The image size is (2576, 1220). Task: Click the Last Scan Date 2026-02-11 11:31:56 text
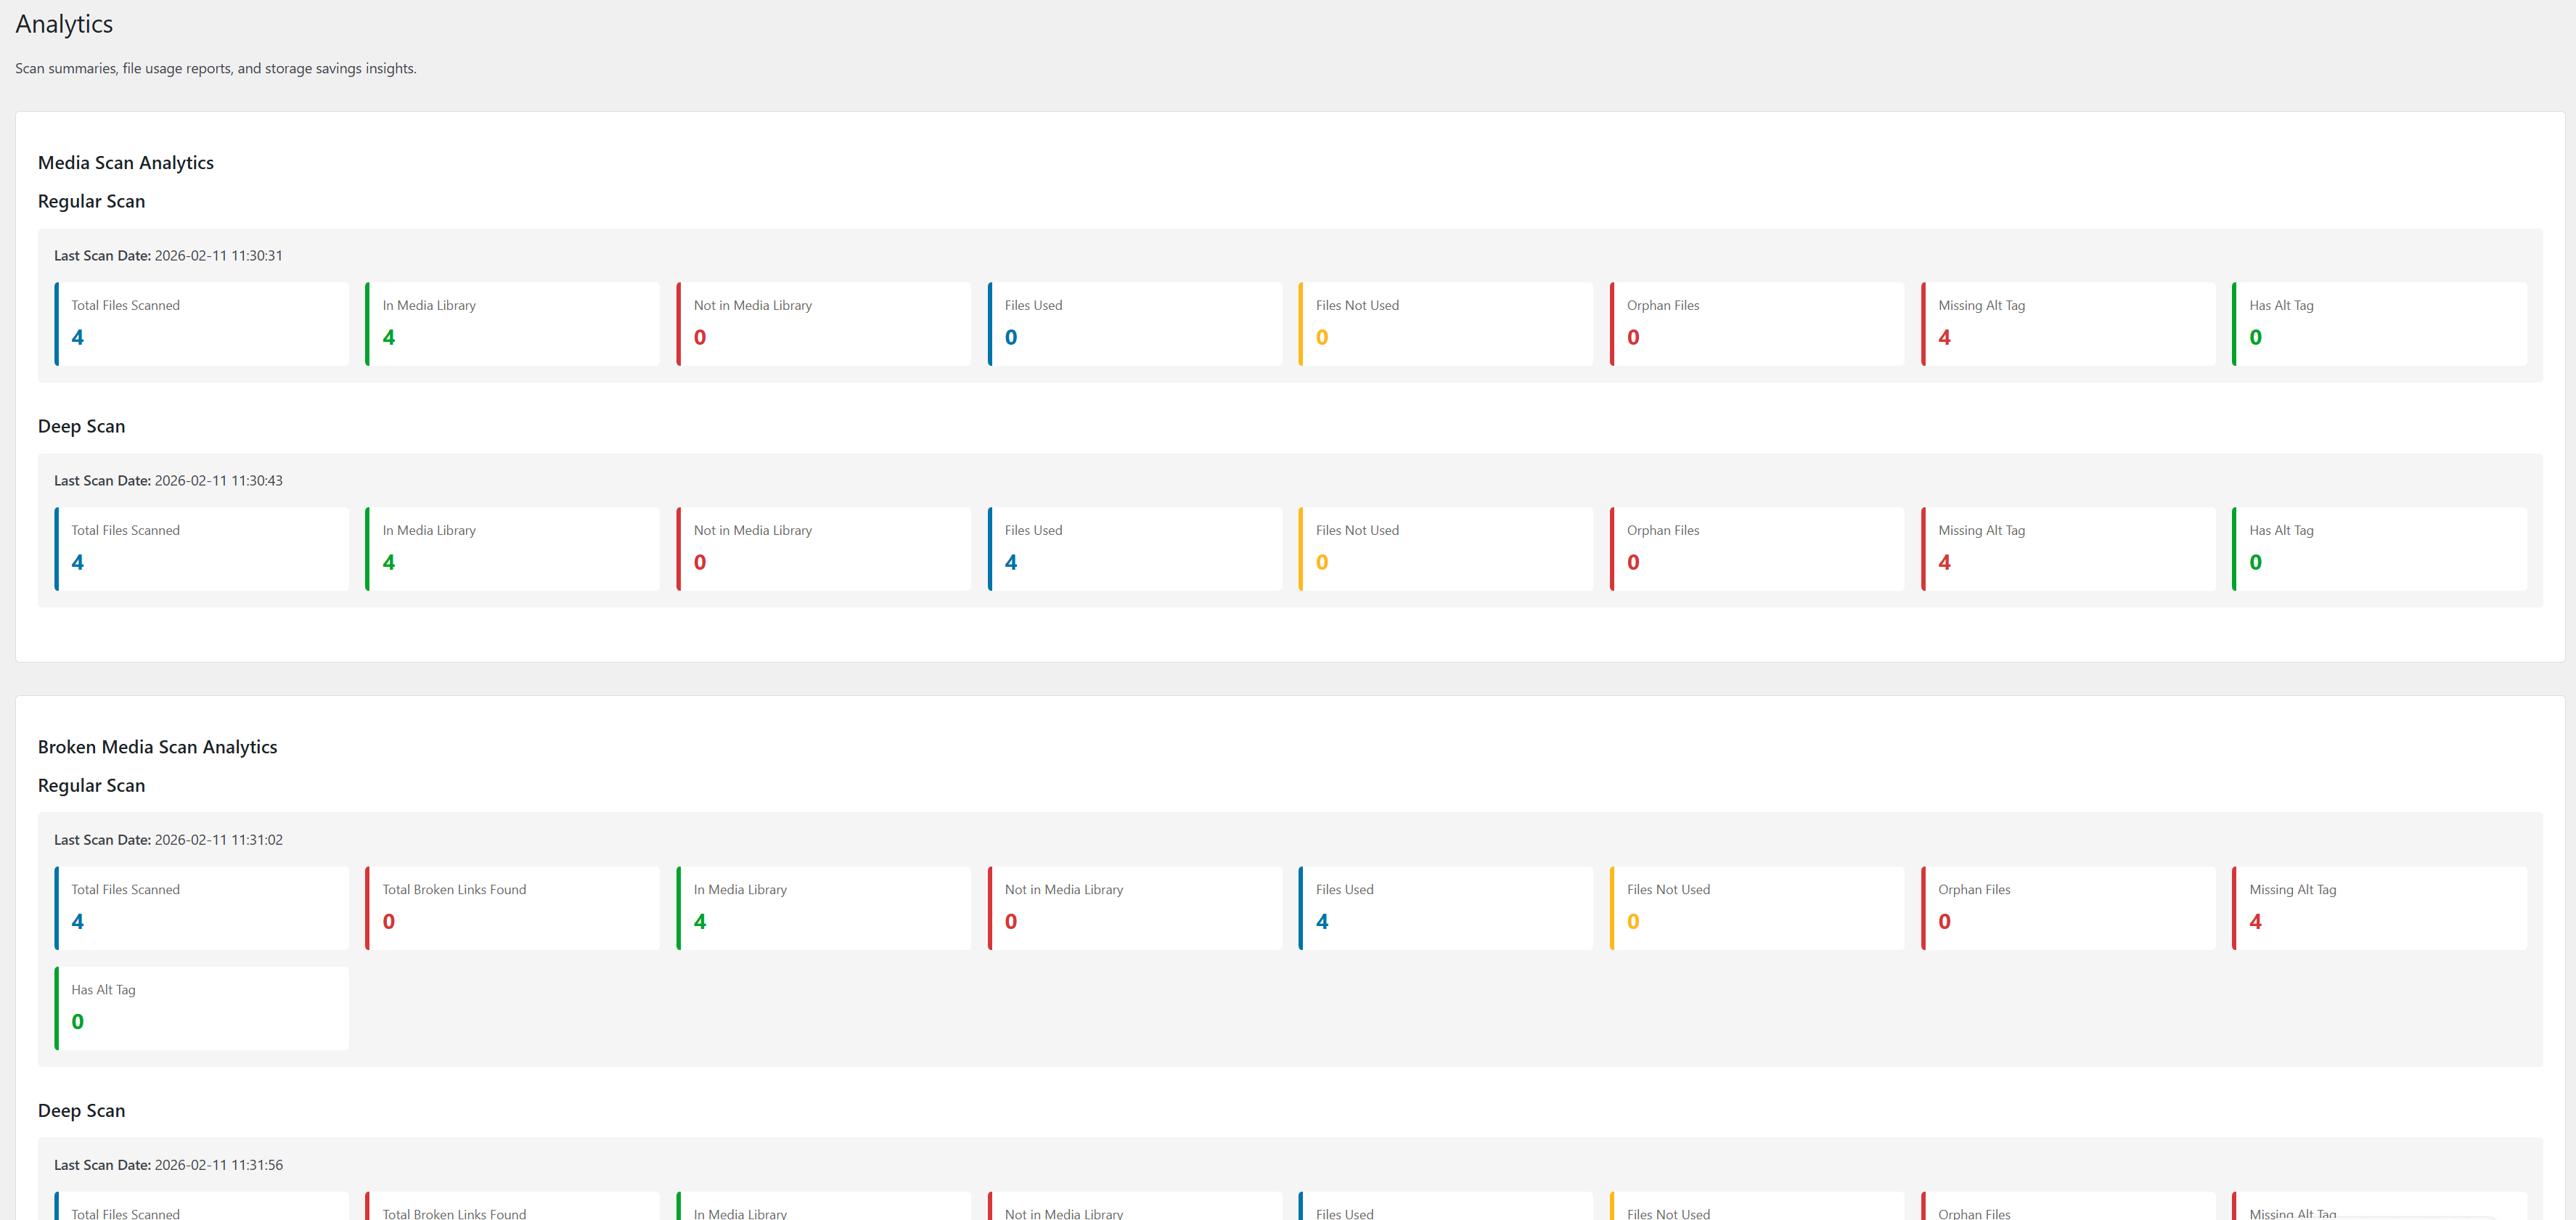click(x=168, y=1165)
